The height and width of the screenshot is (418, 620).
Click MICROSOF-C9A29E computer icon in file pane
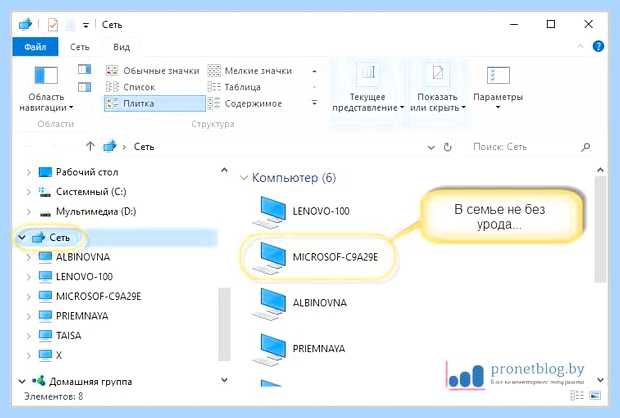pos(269,258)
